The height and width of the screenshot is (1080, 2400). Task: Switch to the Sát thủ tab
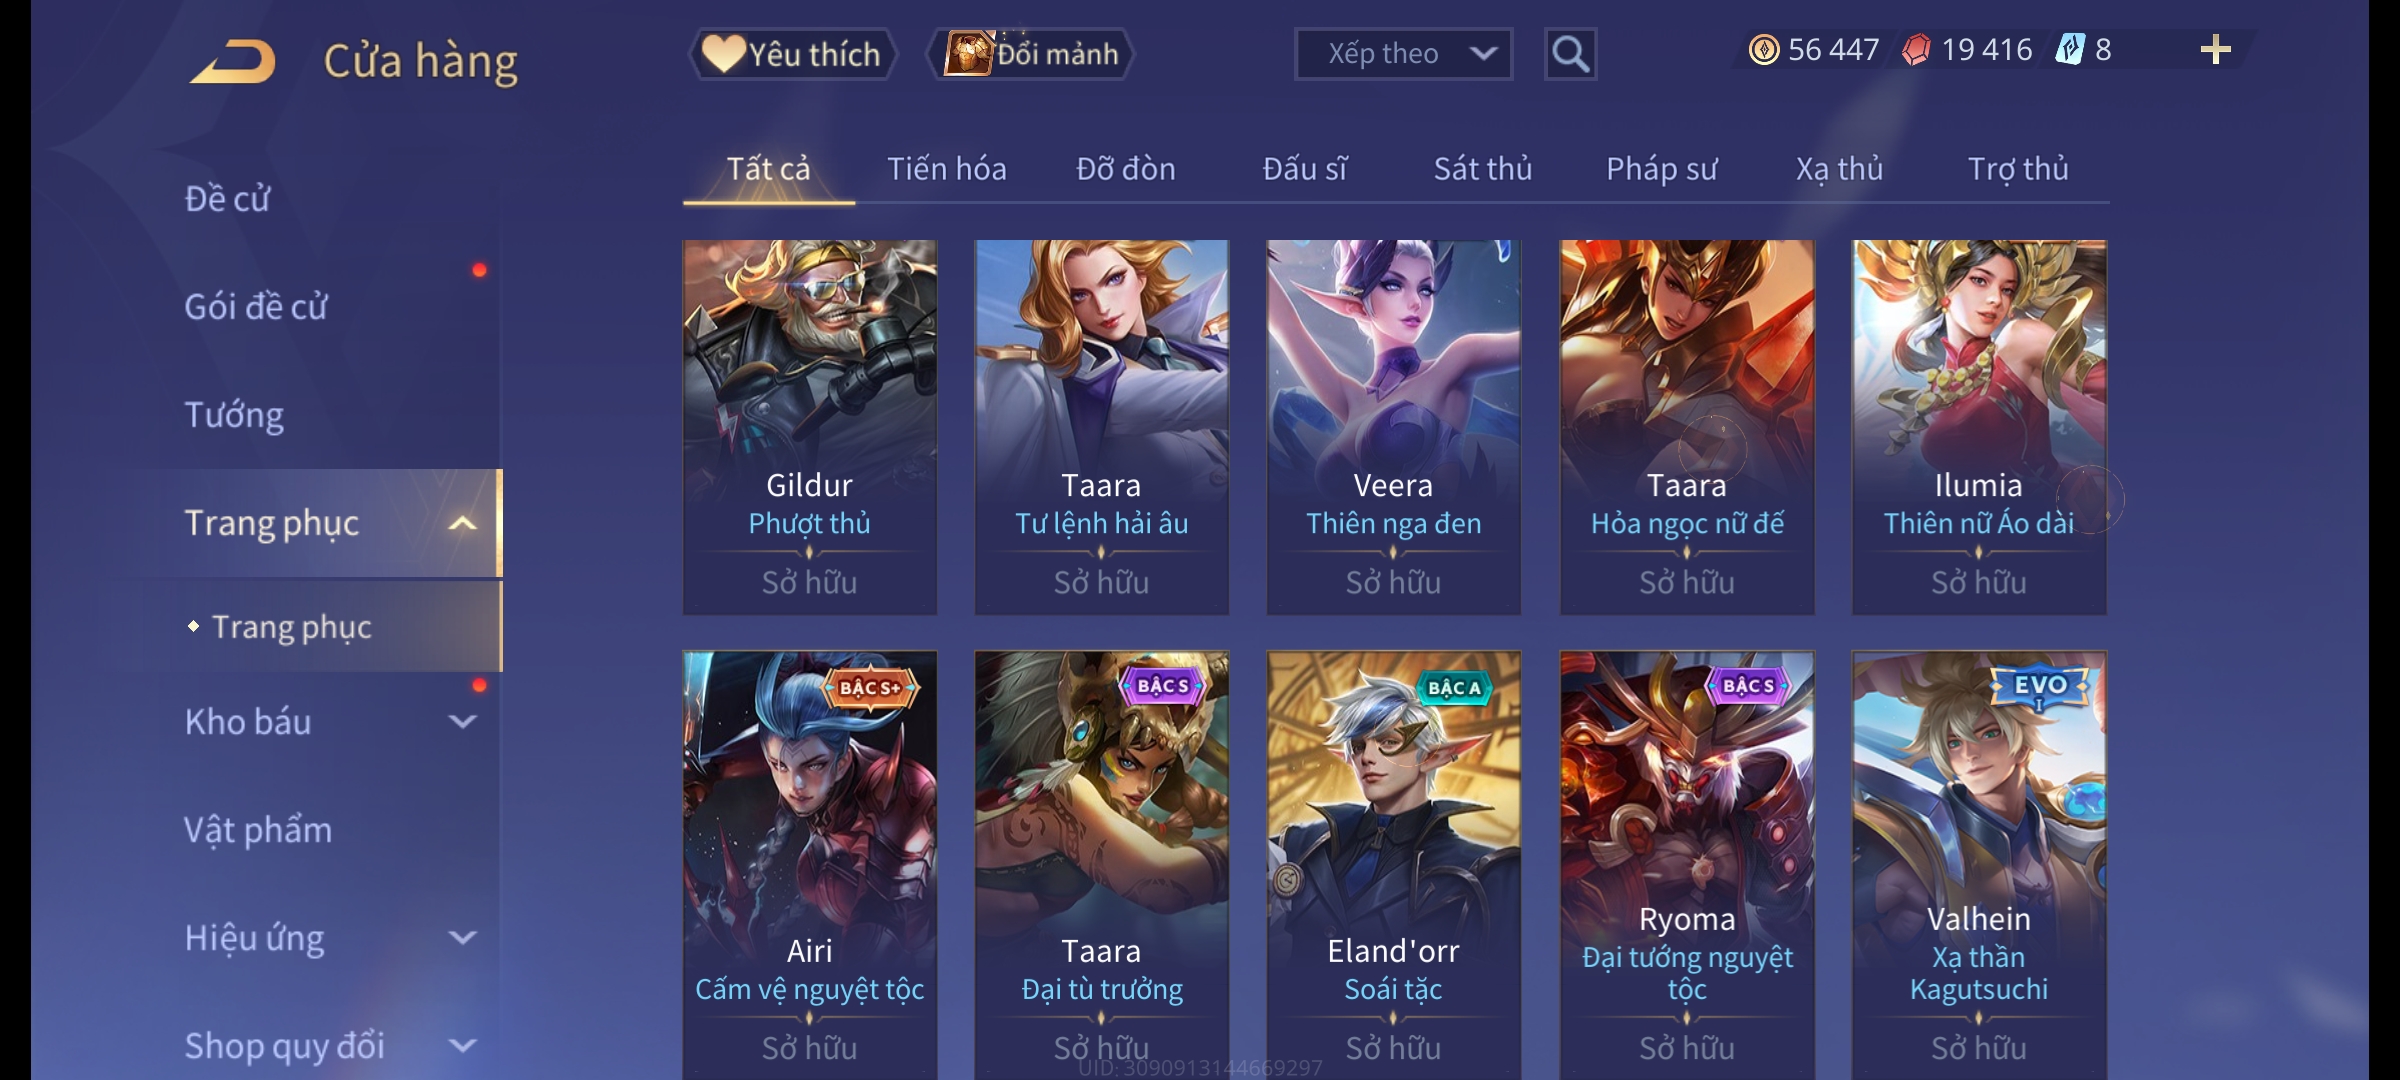tap(1482, 169)
